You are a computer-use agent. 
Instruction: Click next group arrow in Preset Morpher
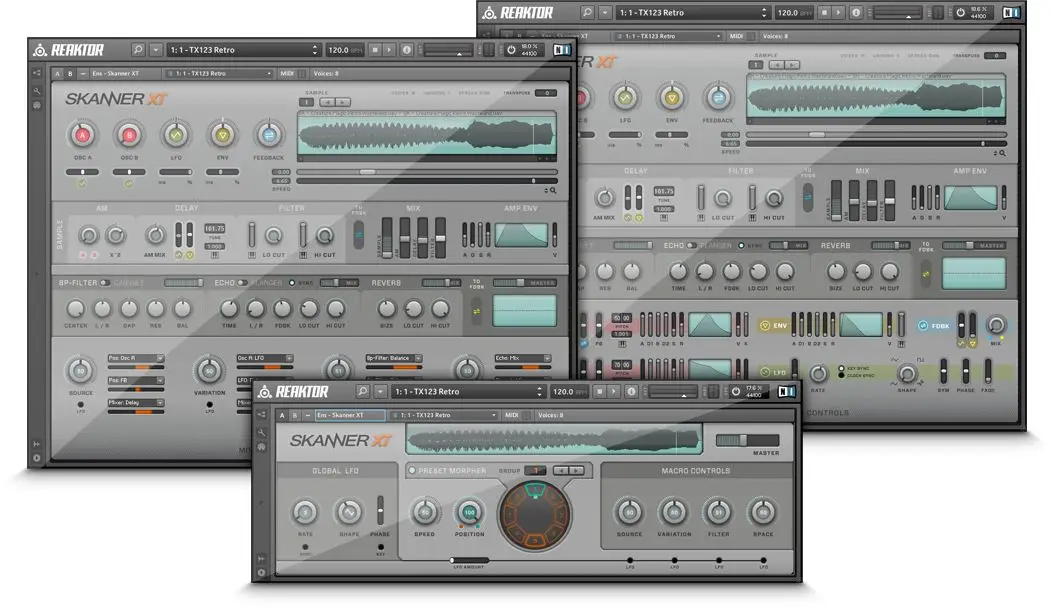(576, 471)
